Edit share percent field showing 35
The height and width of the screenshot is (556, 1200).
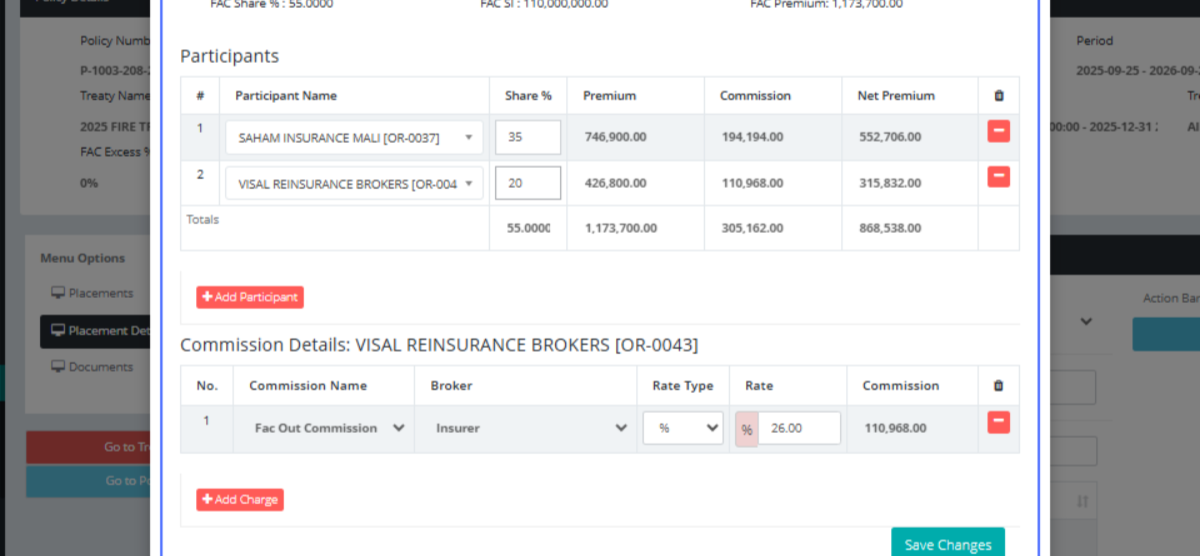point(527,138)
